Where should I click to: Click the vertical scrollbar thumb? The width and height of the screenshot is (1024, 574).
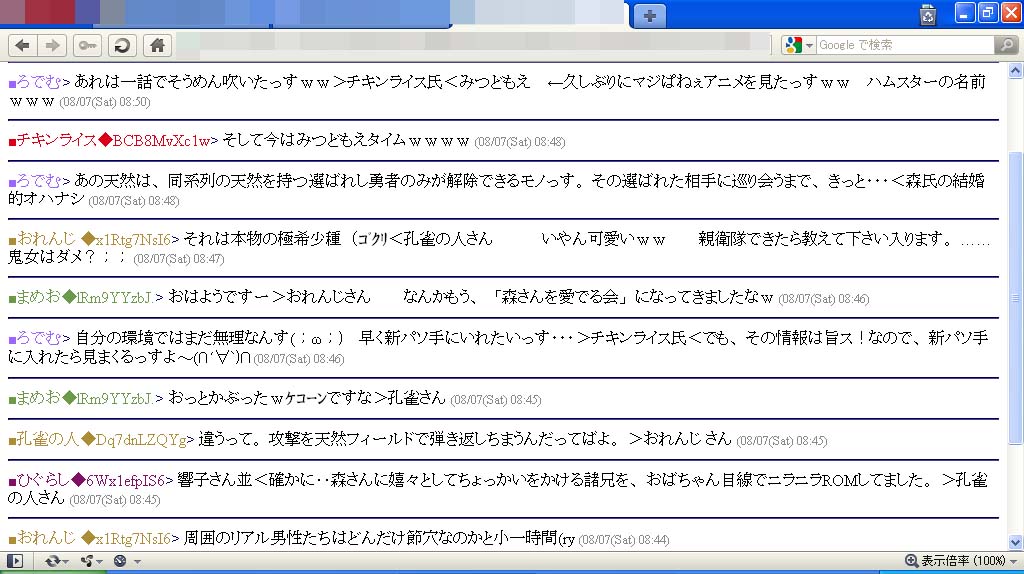(x=1016, y=297)
